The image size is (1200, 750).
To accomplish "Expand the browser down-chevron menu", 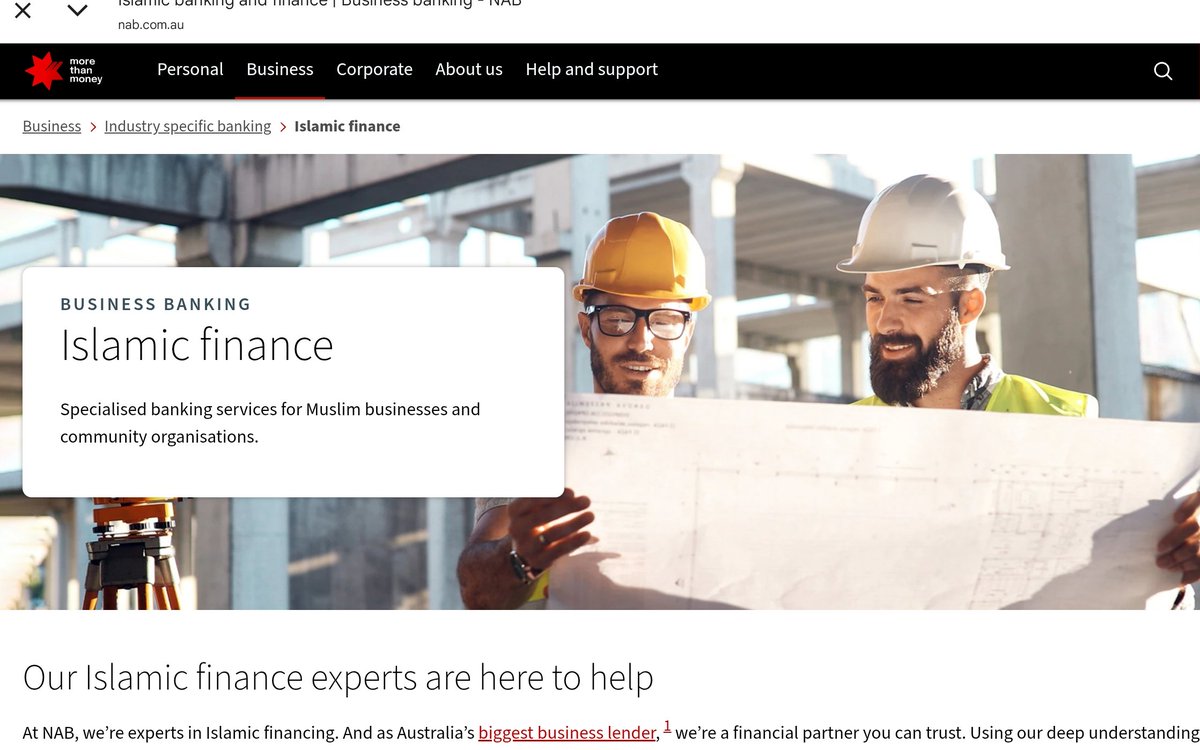I will click(x=77, y=11).
